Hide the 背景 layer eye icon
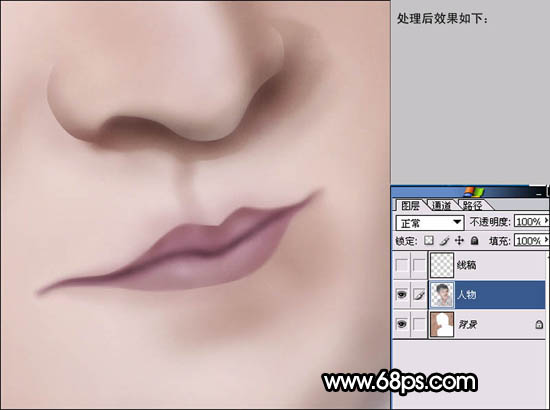 pyautogui.click(x=402, y=324)
